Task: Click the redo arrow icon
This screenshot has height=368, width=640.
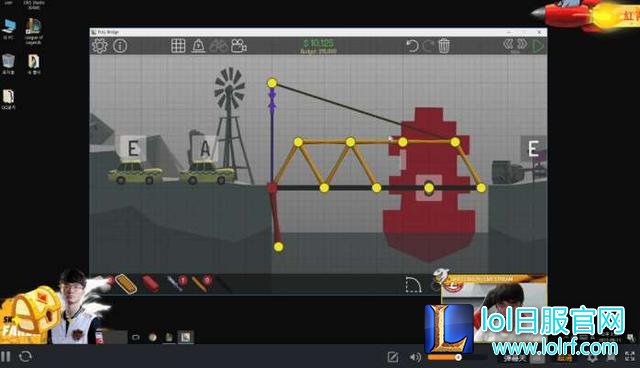Action: pyautogui.click(x=429, y=46)
